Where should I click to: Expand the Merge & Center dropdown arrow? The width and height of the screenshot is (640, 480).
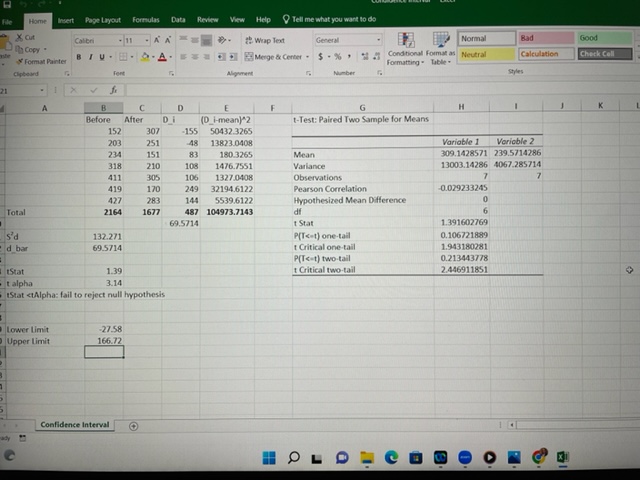coord(307,57)
